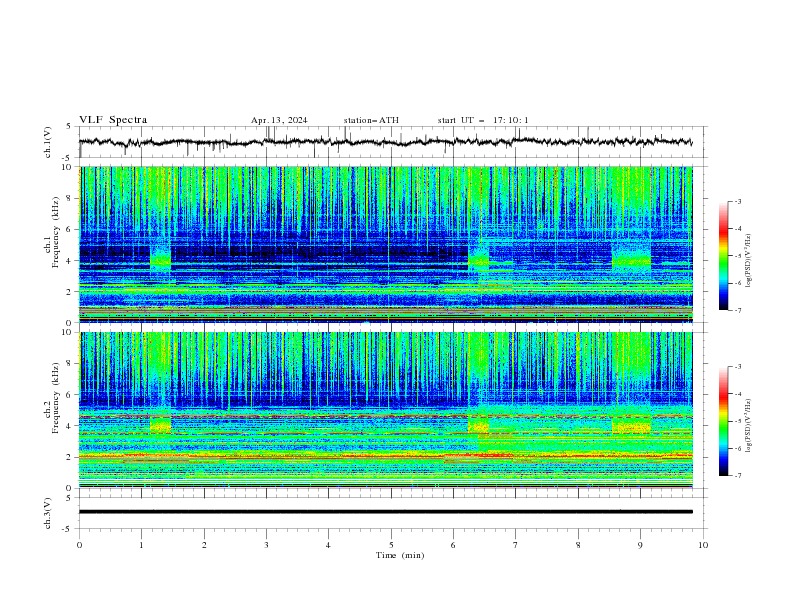Click the 'VLF Spectra' title text
Image resolution: width=792 pixels, height=612 pixels.
[x=113, y=120]
